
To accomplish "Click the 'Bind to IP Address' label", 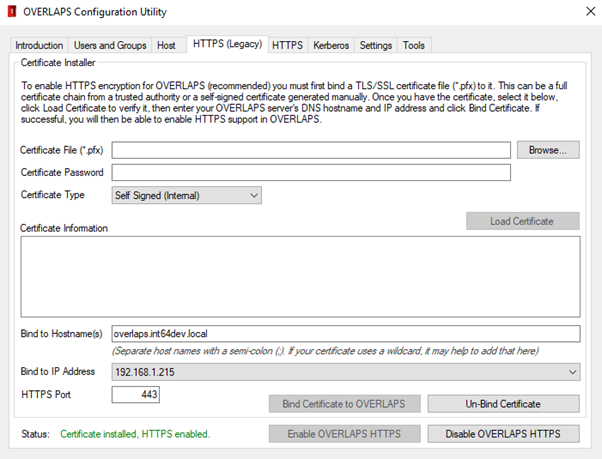I will pyautogui.click(x=58, y=371).
